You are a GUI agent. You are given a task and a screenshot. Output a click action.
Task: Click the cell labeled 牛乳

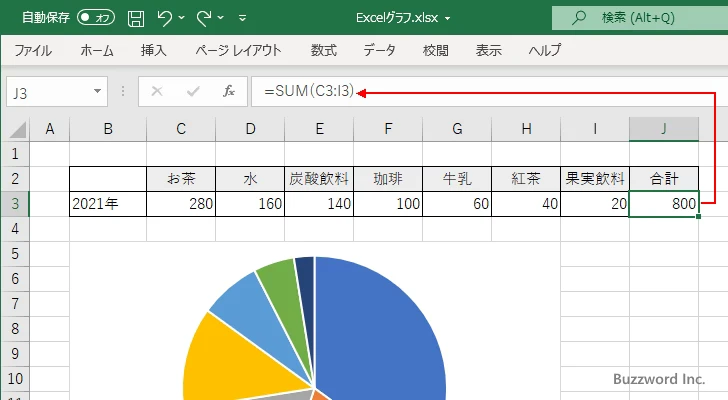pos(457,179)
